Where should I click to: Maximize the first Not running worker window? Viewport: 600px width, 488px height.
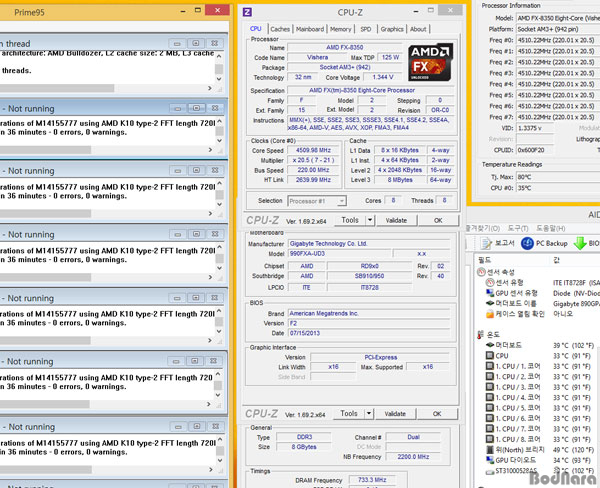(196, 109)
